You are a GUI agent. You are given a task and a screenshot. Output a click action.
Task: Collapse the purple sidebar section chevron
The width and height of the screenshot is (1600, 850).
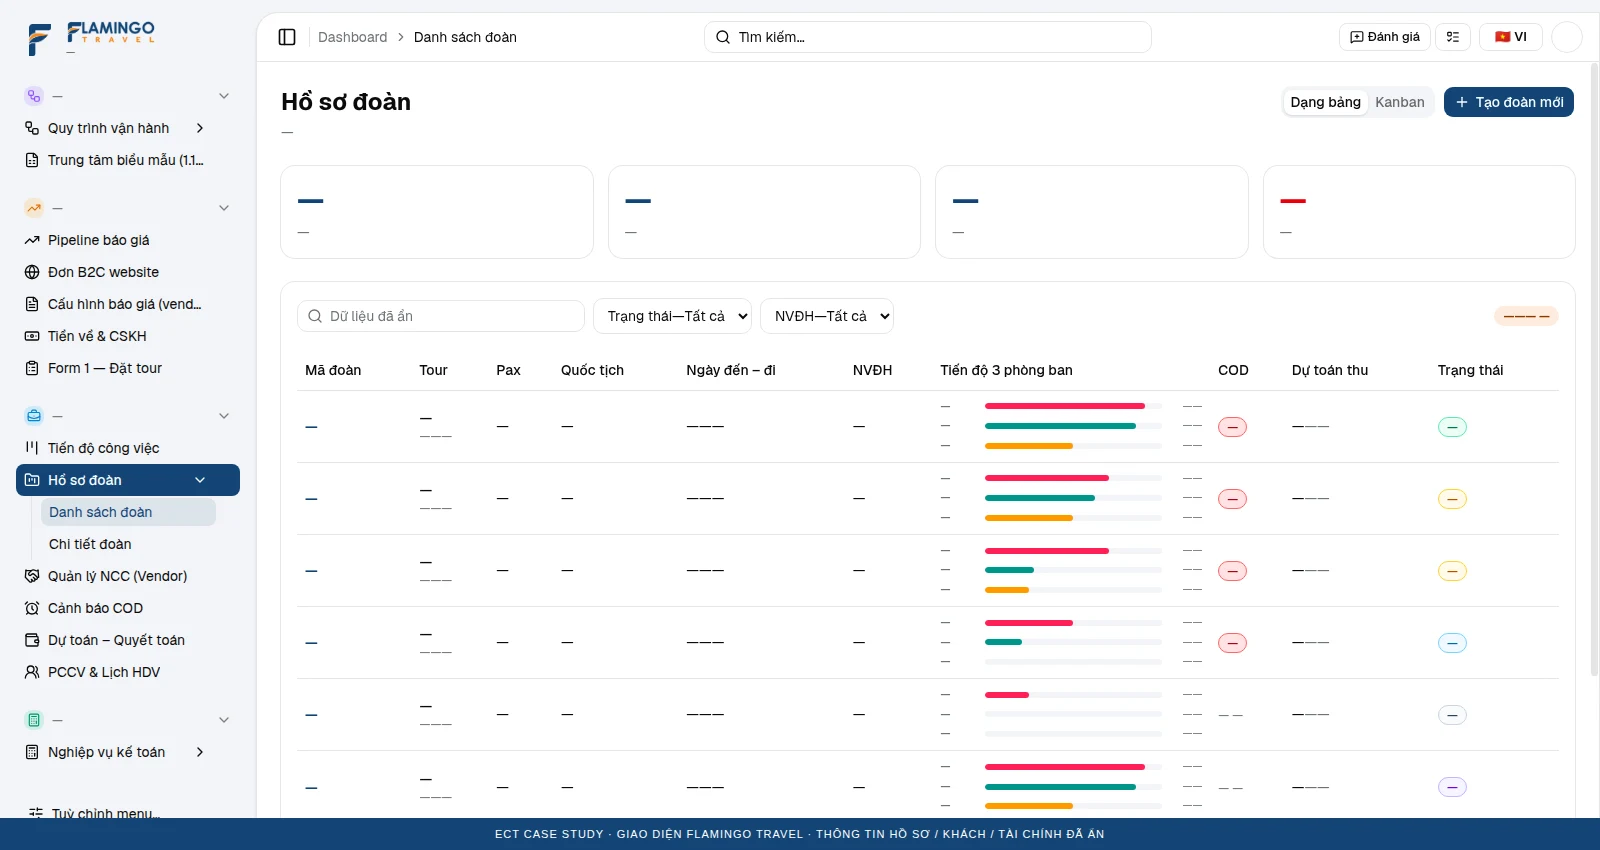pyautogui.click(x=224, y=96)
